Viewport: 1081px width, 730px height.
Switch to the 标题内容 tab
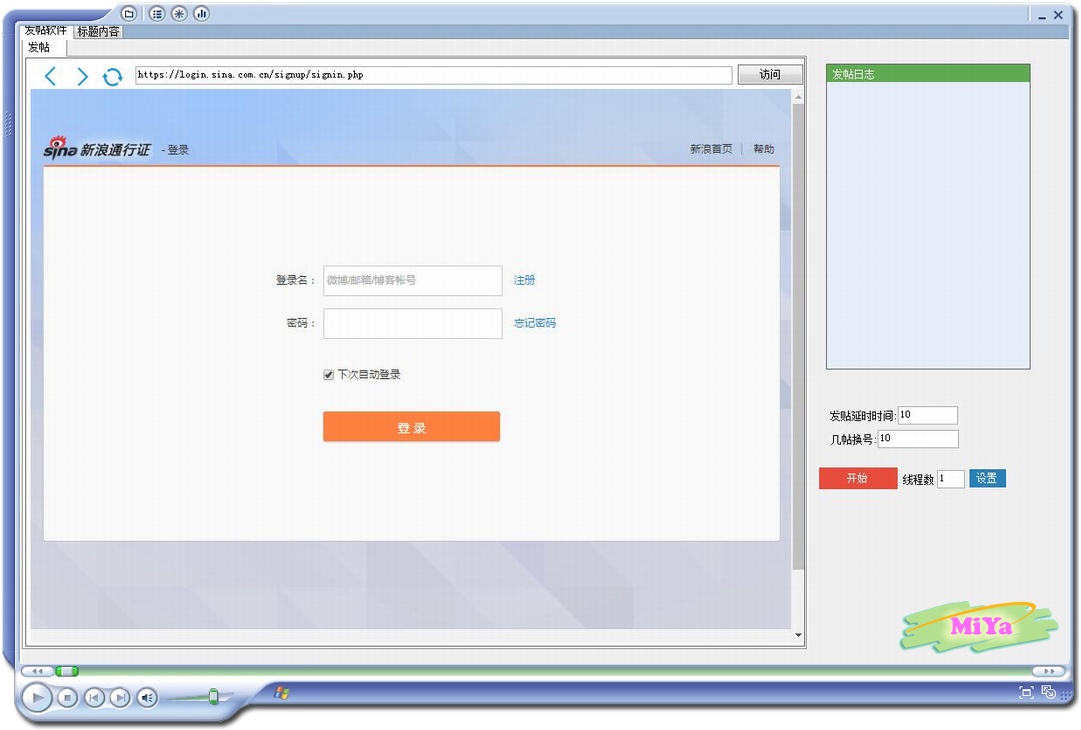98,31
